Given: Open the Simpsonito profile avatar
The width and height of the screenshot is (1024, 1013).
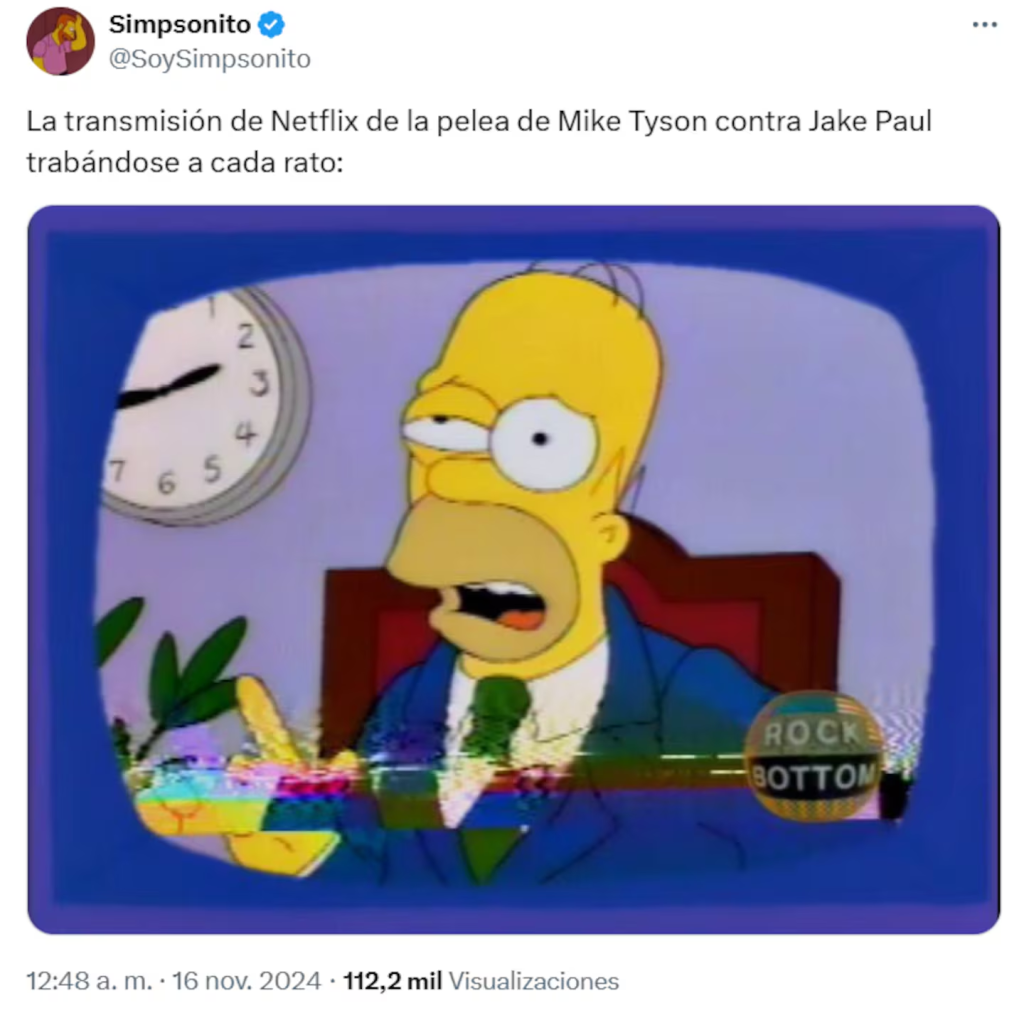Looking at the screenshot, I should (60, 41).
